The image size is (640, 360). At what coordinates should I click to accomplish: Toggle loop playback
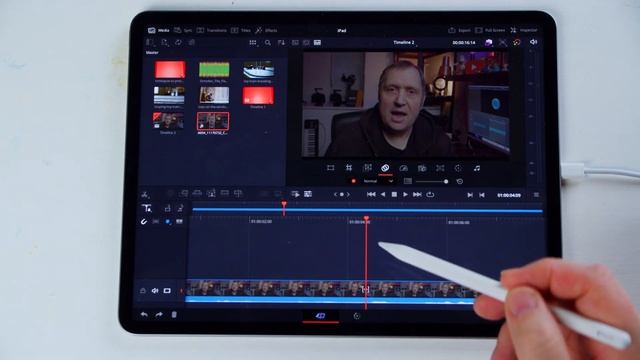point(430,195)
